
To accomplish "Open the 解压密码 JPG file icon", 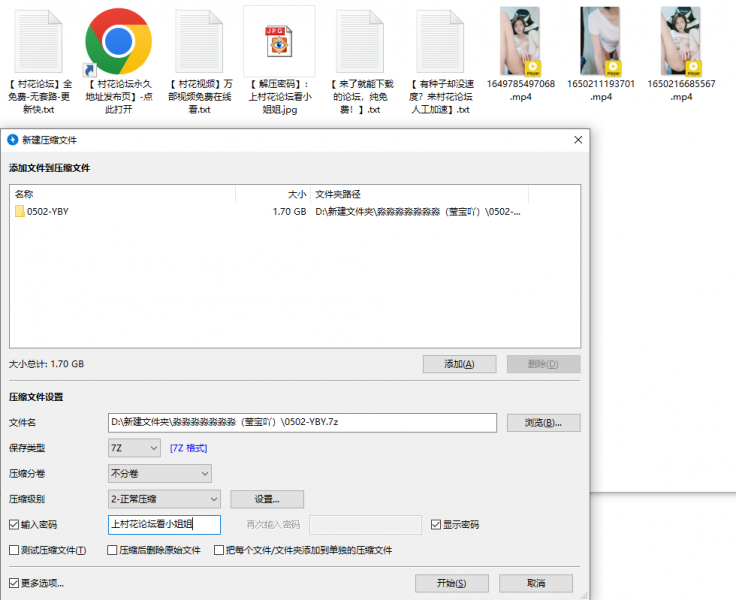I will point(279,42).
